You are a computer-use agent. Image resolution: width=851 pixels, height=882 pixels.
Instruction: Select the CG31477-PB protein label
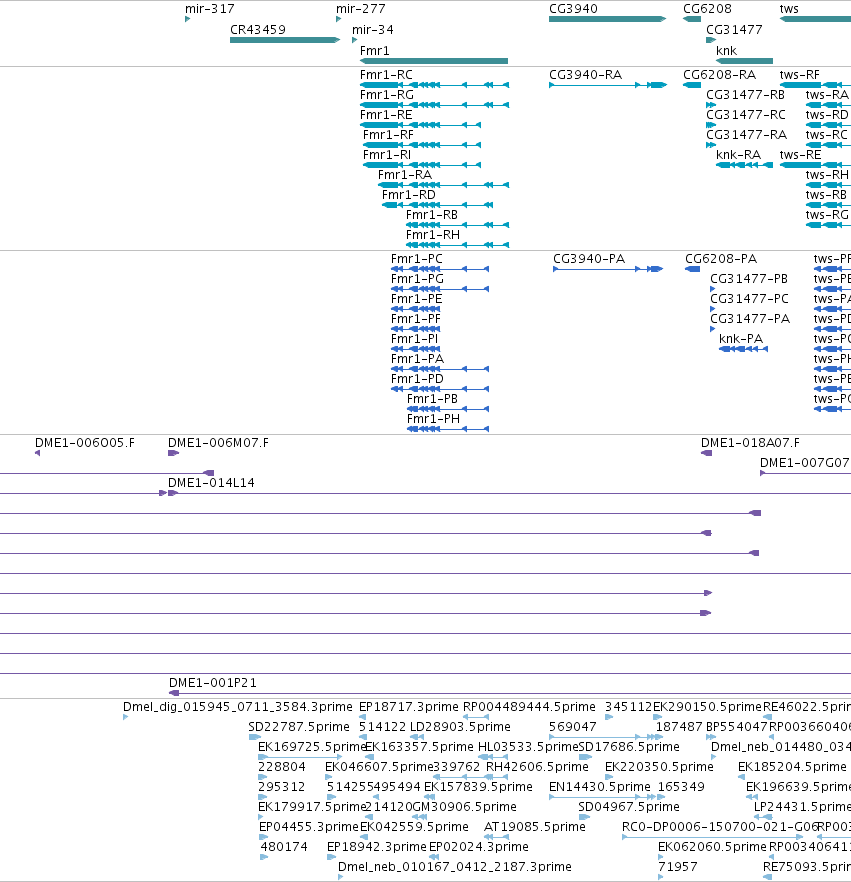click(x=749, y=279)
